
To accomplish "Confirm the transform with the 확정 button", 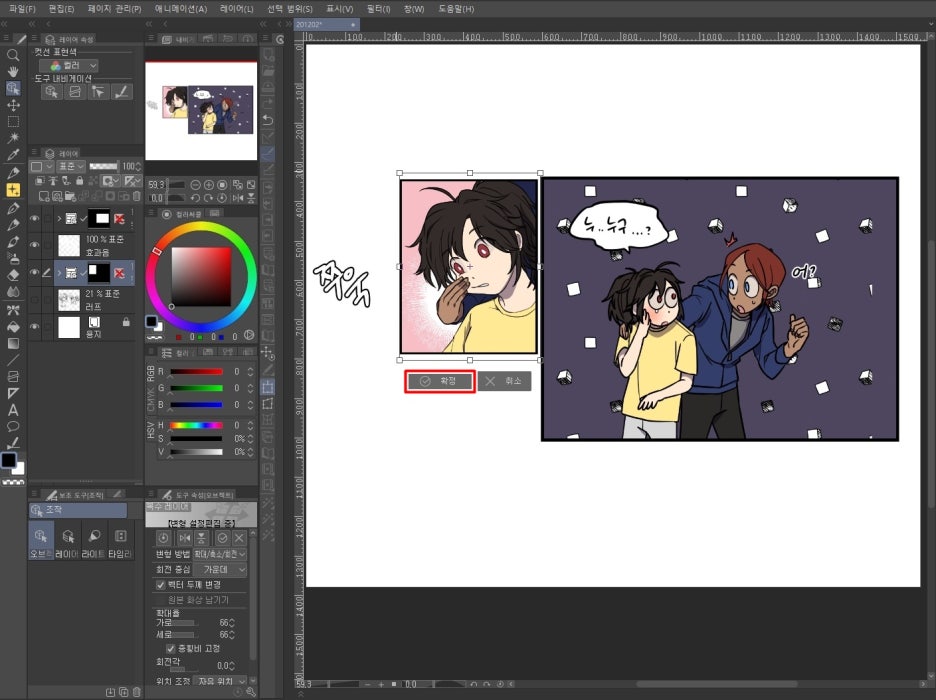I will (438, 381).
